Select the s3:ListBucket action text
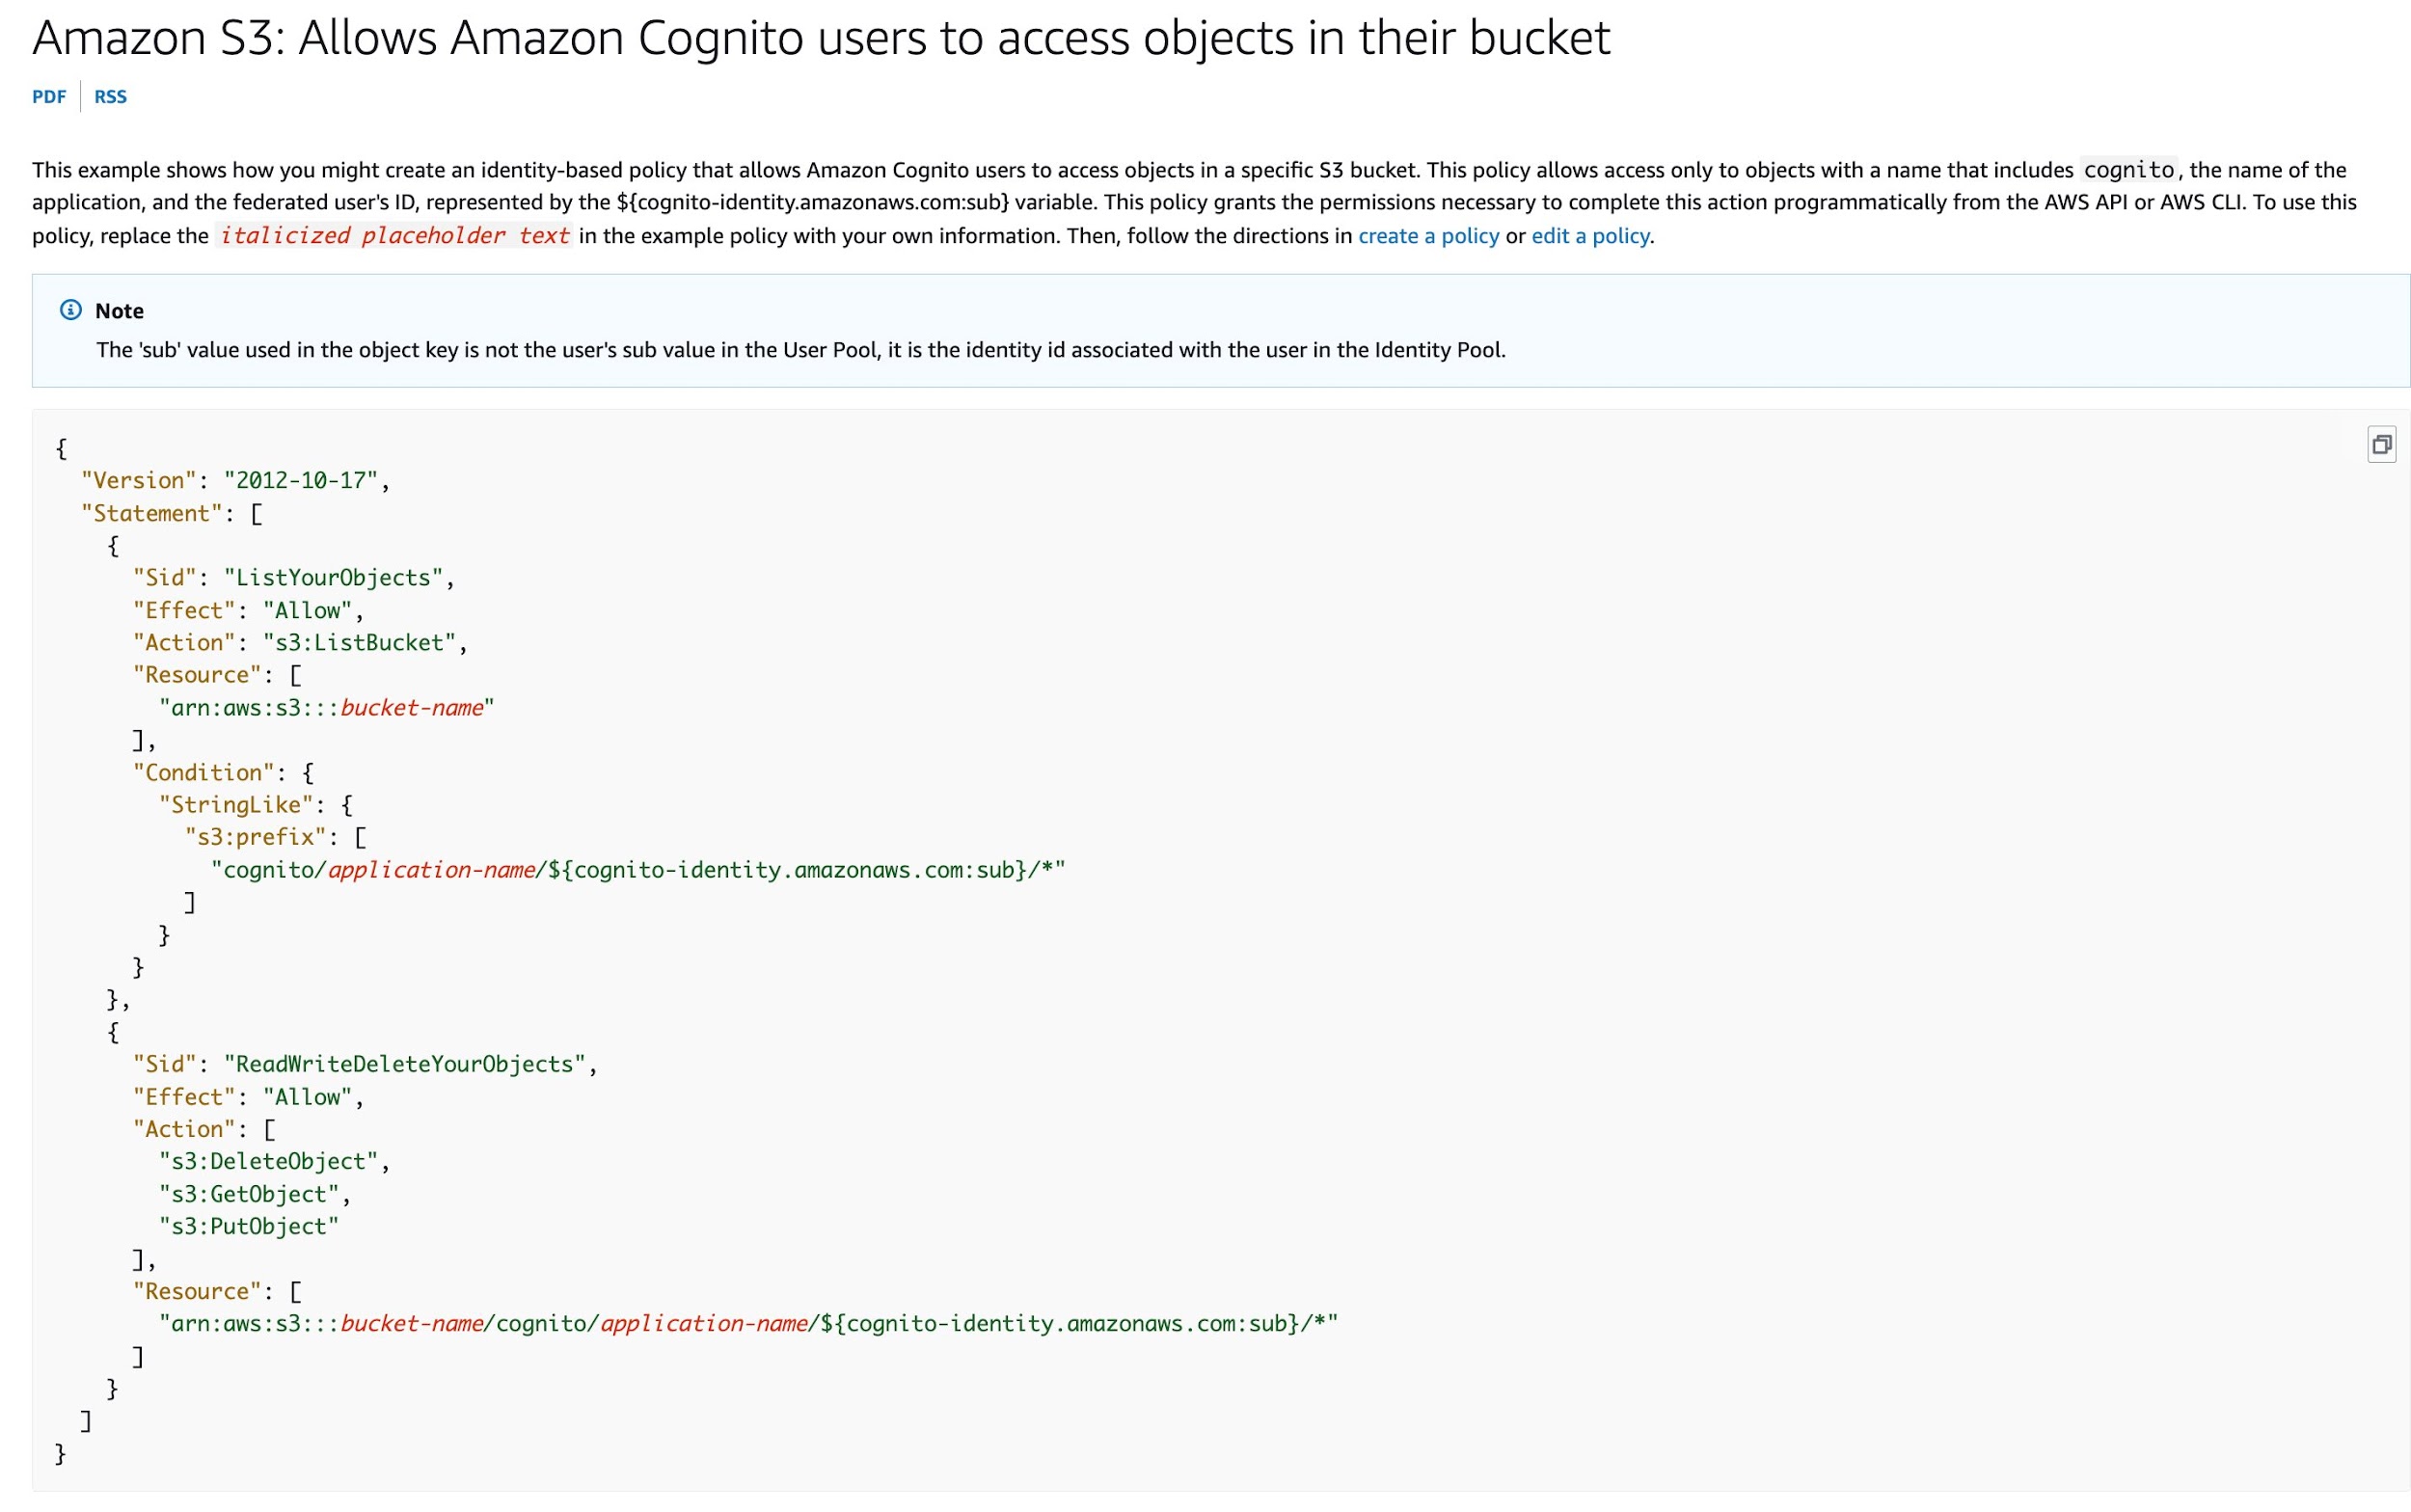Image resolution: width=2411 pixels, height=1512 pixels. pyautogui.click(x=362, y=642)
